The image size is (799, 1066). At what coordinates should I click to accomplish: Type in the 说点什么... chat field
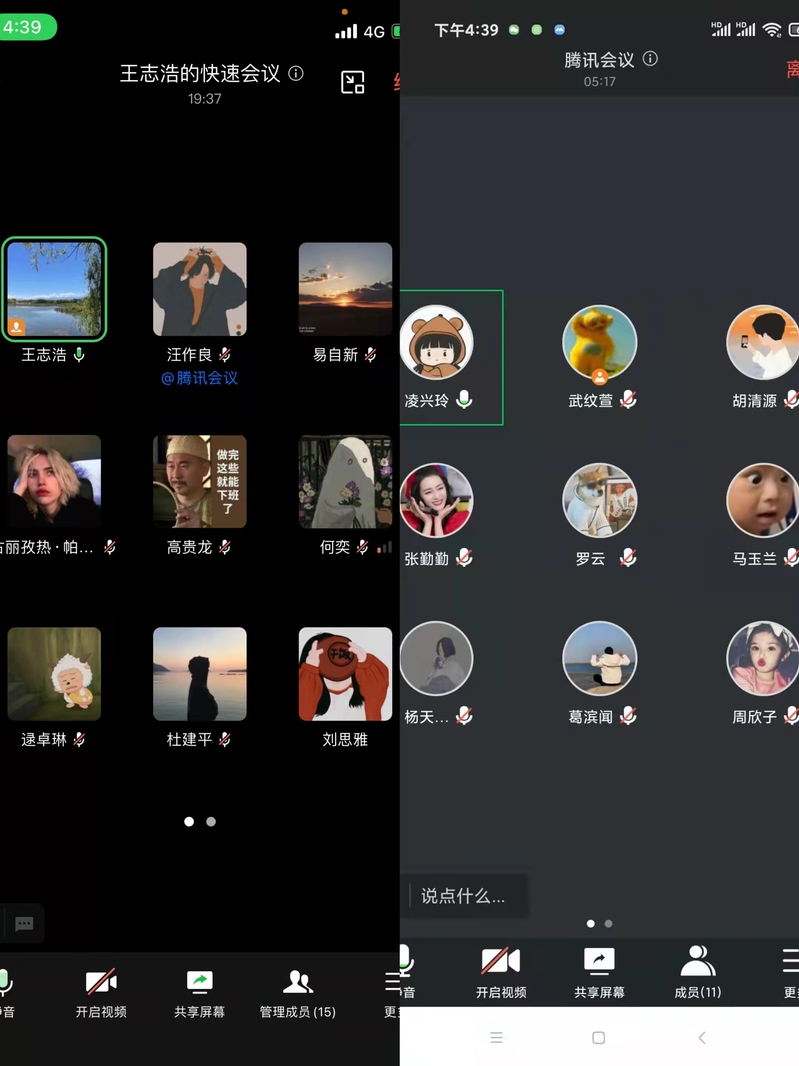pyautogui.click(x=463, y=896)
